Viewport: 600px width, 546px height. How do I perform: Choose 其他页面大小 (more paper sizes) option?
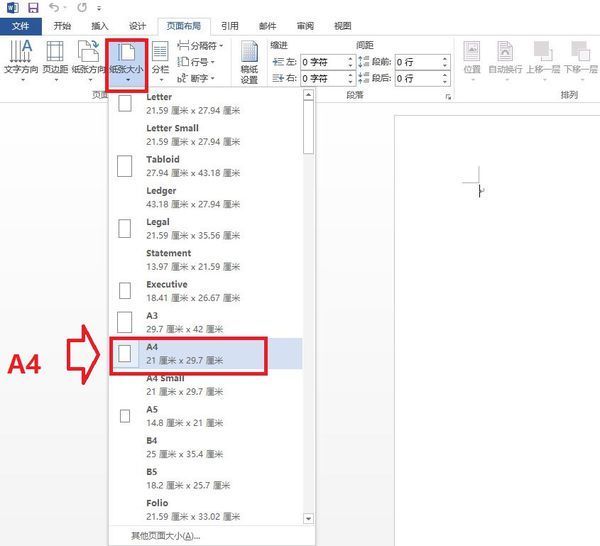(166, 535)
